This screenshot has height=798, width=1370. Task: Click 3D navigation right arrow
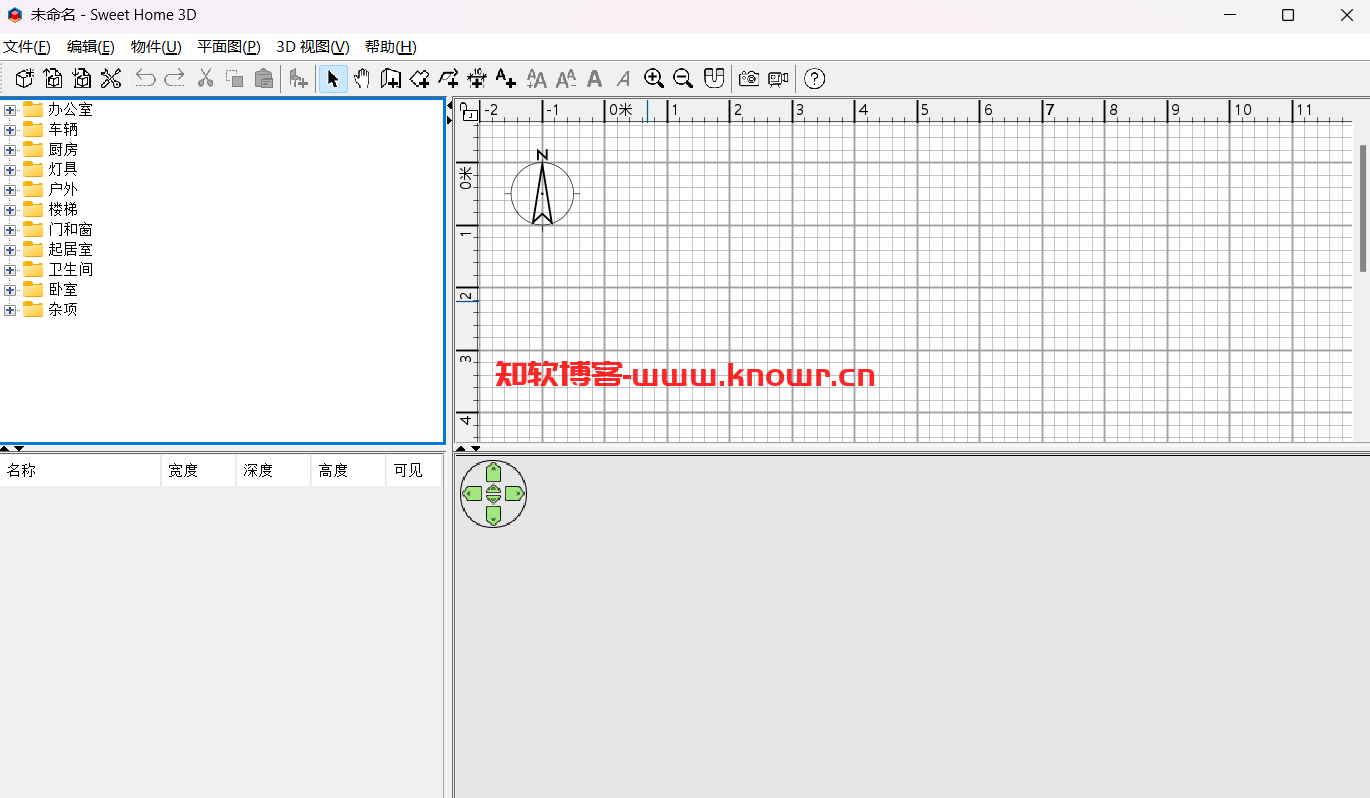point(514,493)
